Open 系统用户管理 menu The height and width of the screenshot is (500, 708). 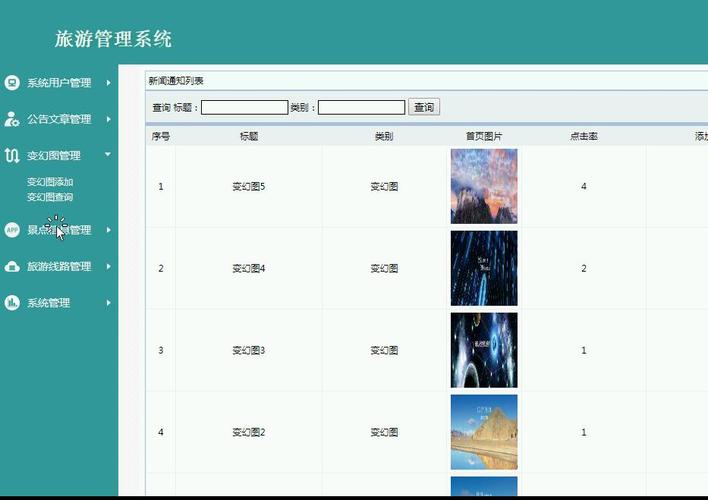[x=59, y=83]
